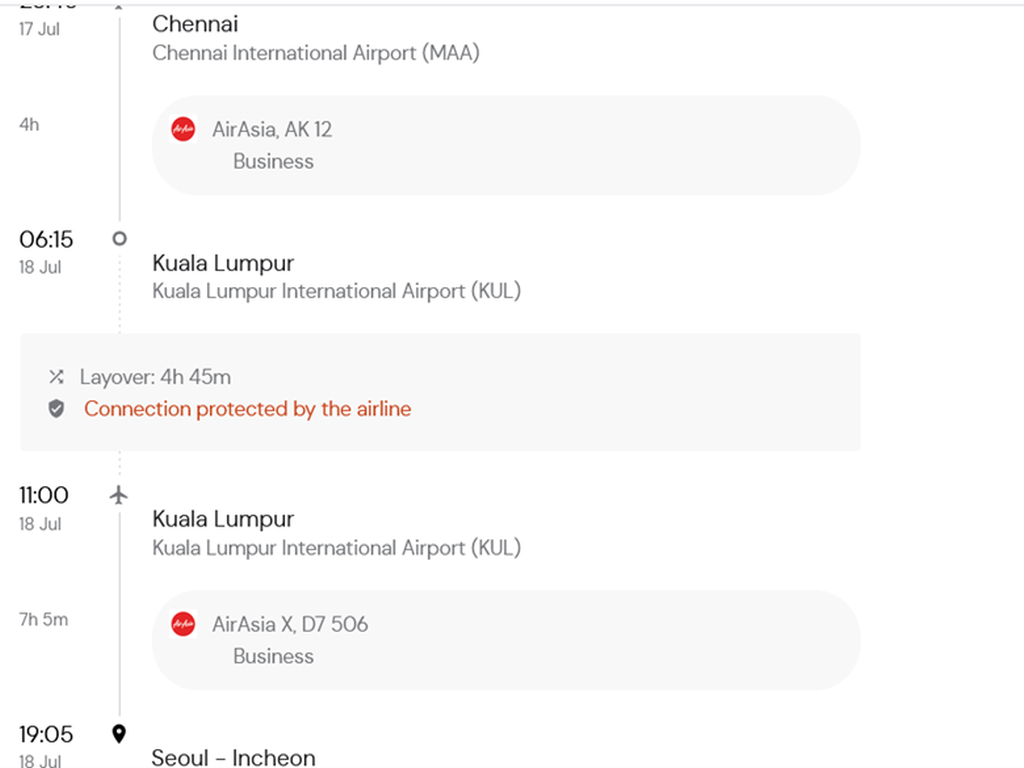Click the airplane departure icon at 11:00

tap(119, 494)
